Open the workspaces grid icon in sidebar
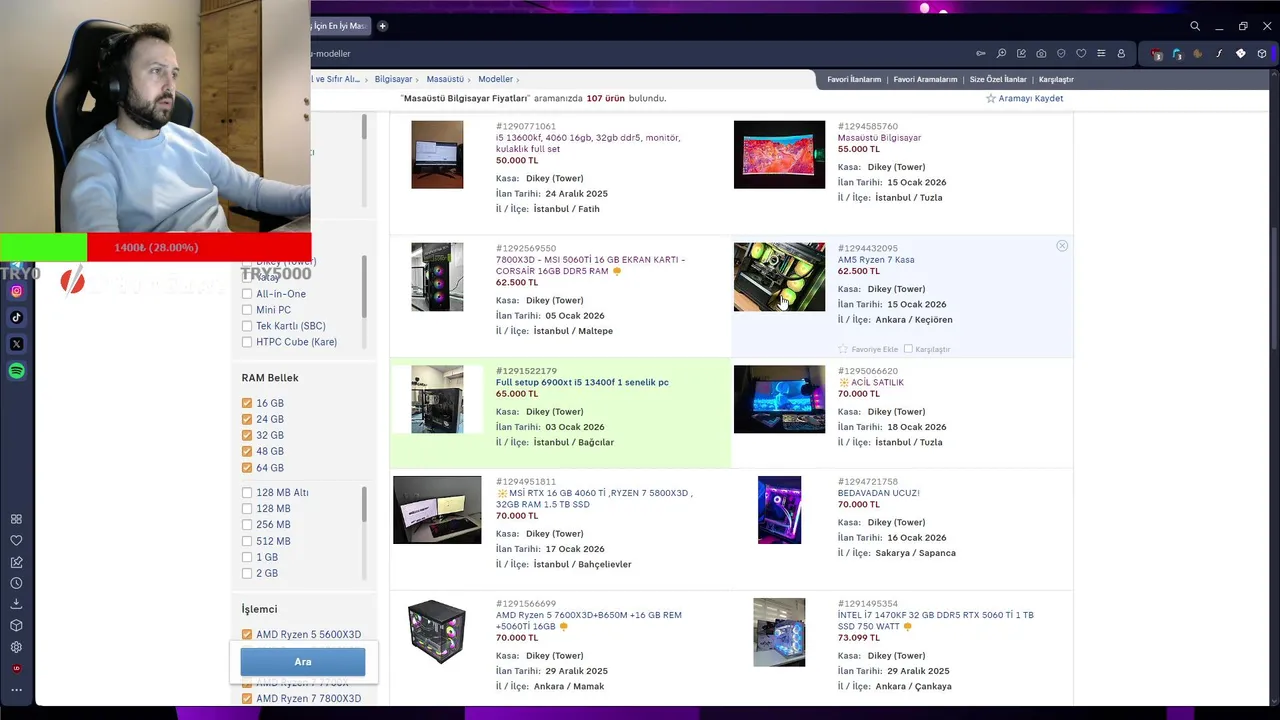 [x=16, y=519]
